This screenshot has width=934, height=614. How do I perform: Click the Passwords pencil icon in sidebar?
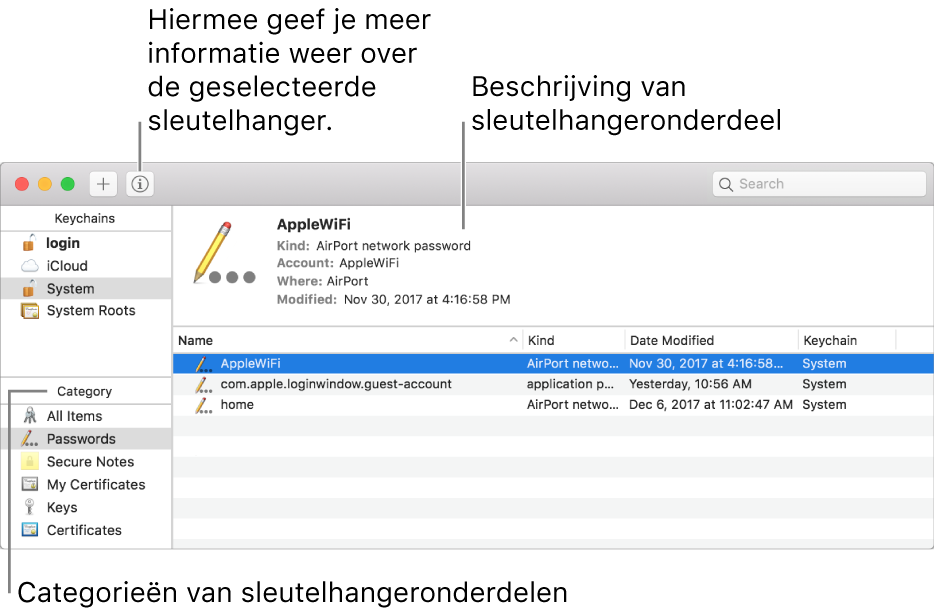pyautogui.click(x=29, y=439)
